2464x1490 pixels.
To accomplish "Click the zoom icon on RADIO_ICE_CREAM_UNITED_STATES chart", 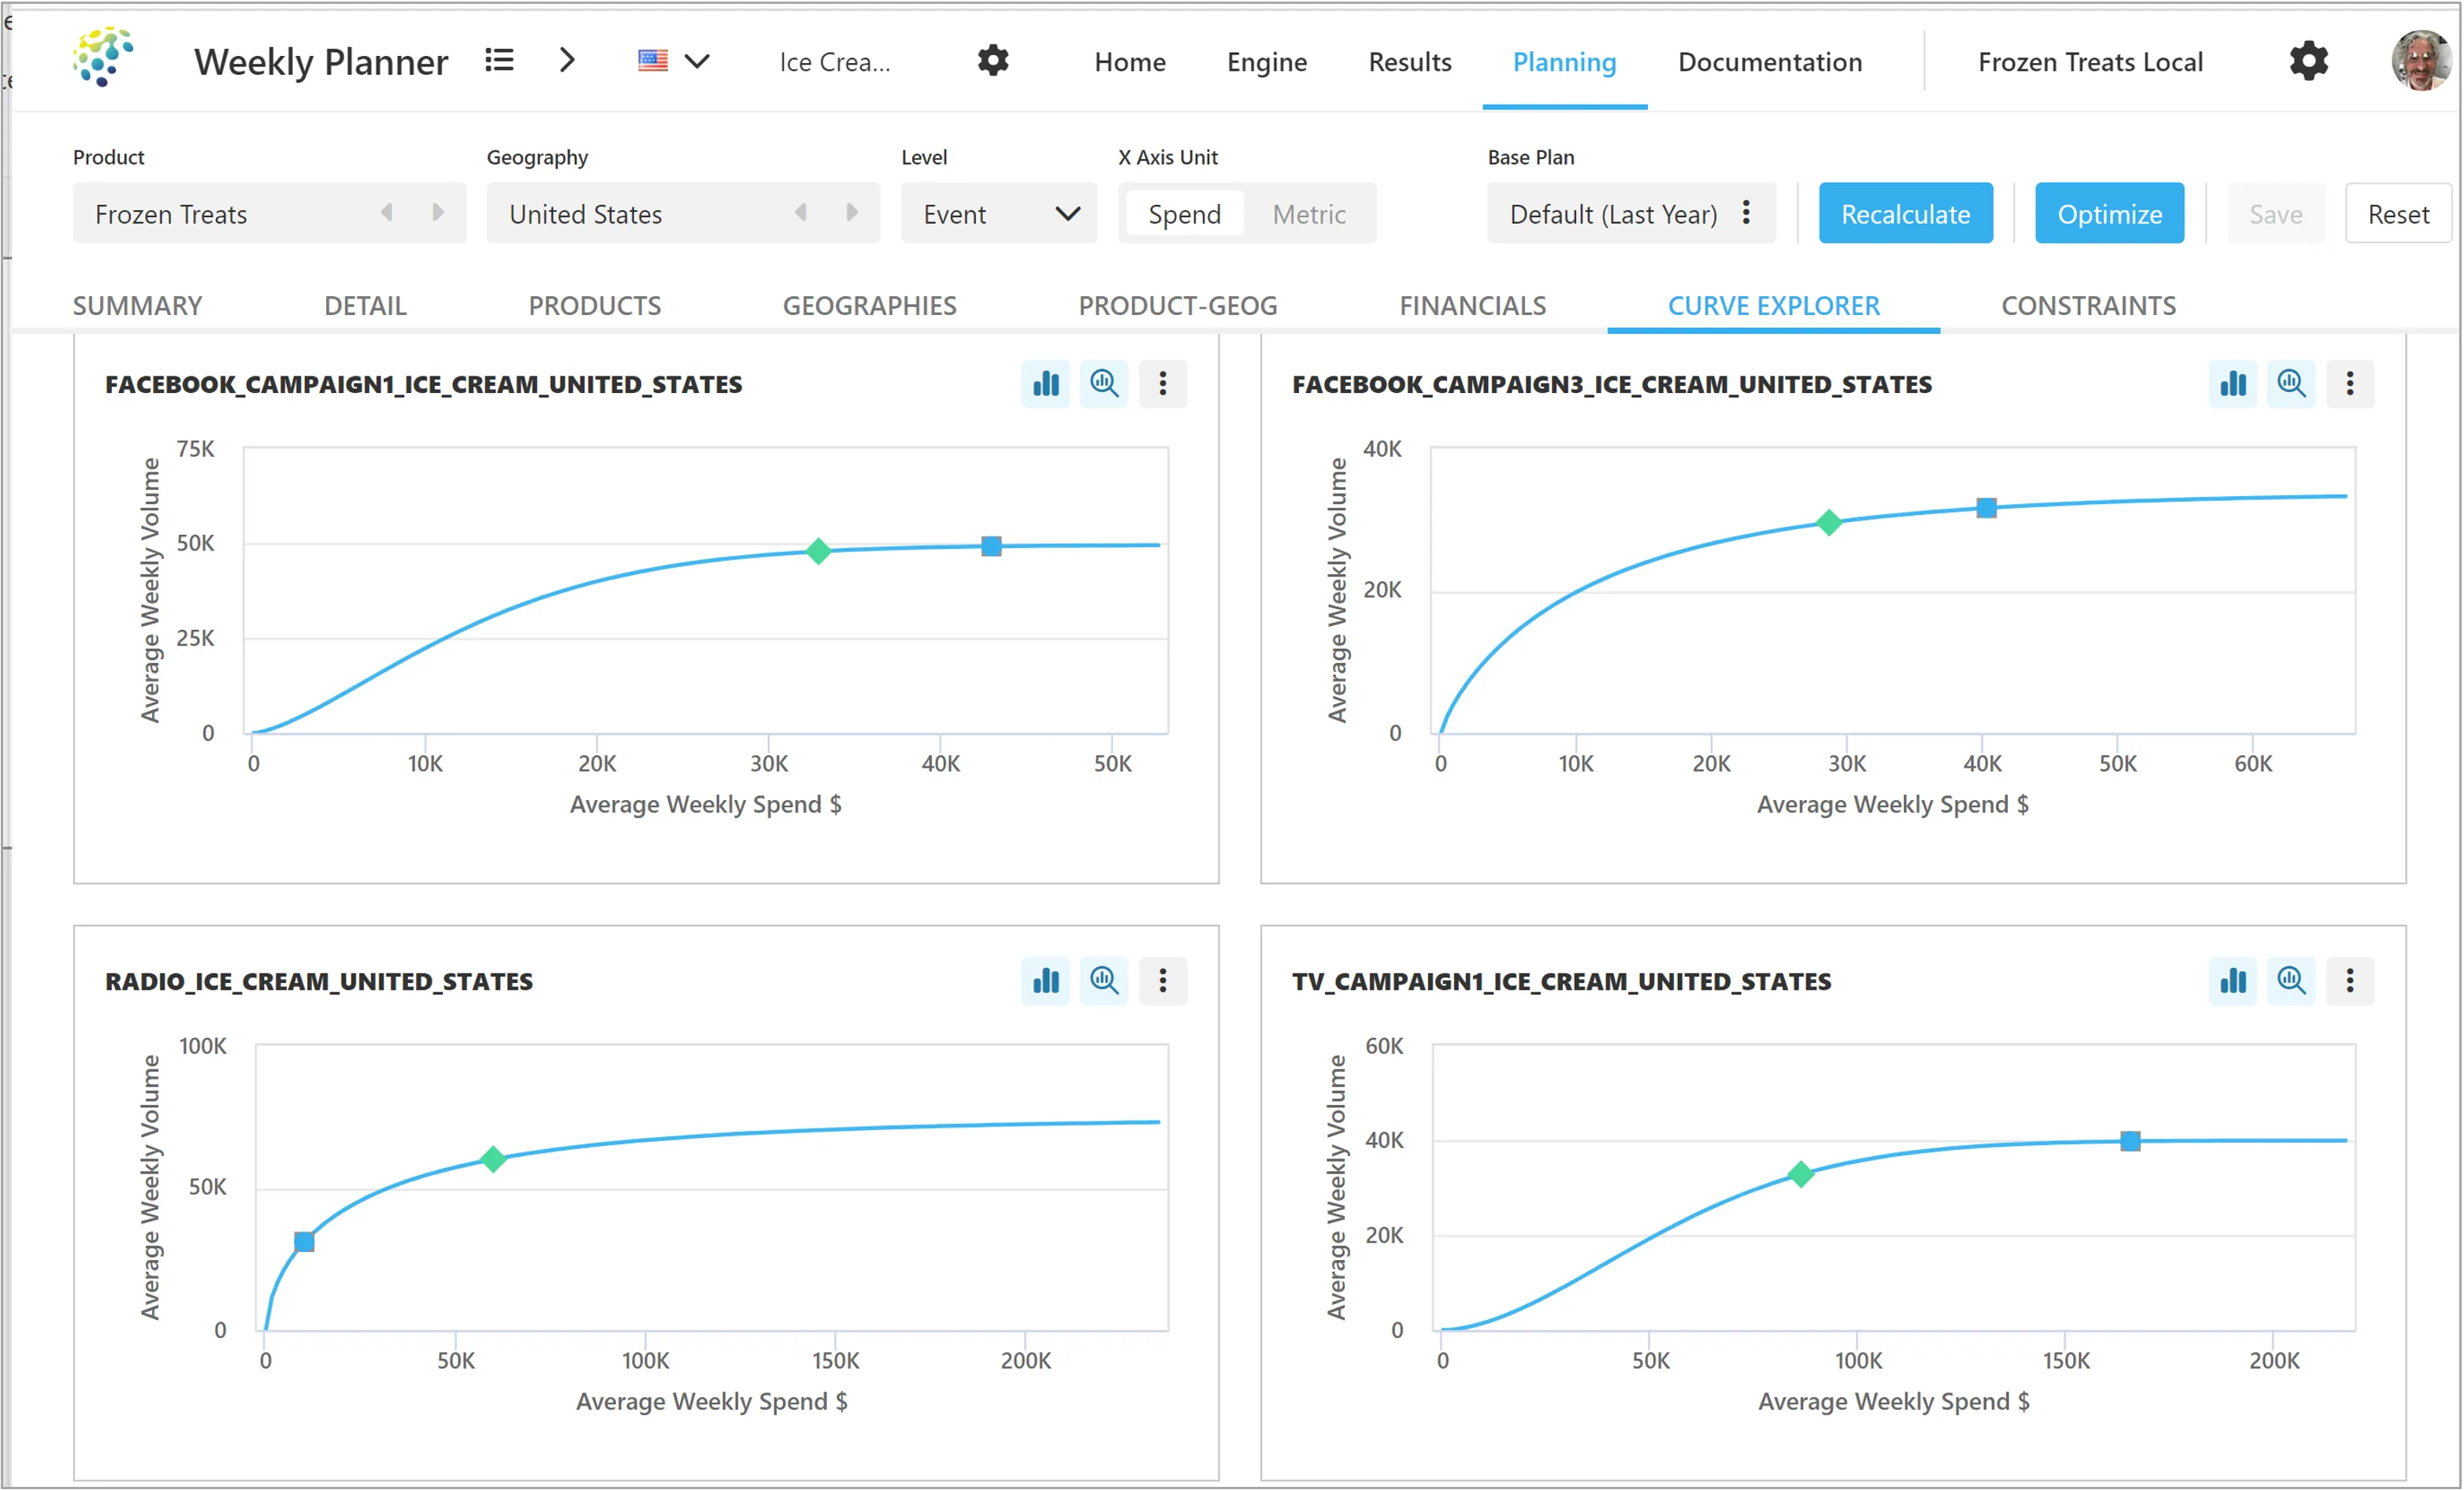I will click(1104, 981).
